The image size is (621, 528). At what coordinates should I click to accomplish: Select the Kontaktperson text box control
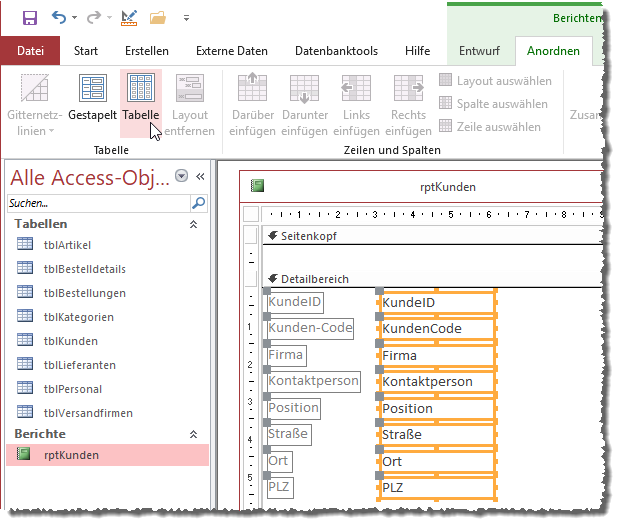click(437, 382)
